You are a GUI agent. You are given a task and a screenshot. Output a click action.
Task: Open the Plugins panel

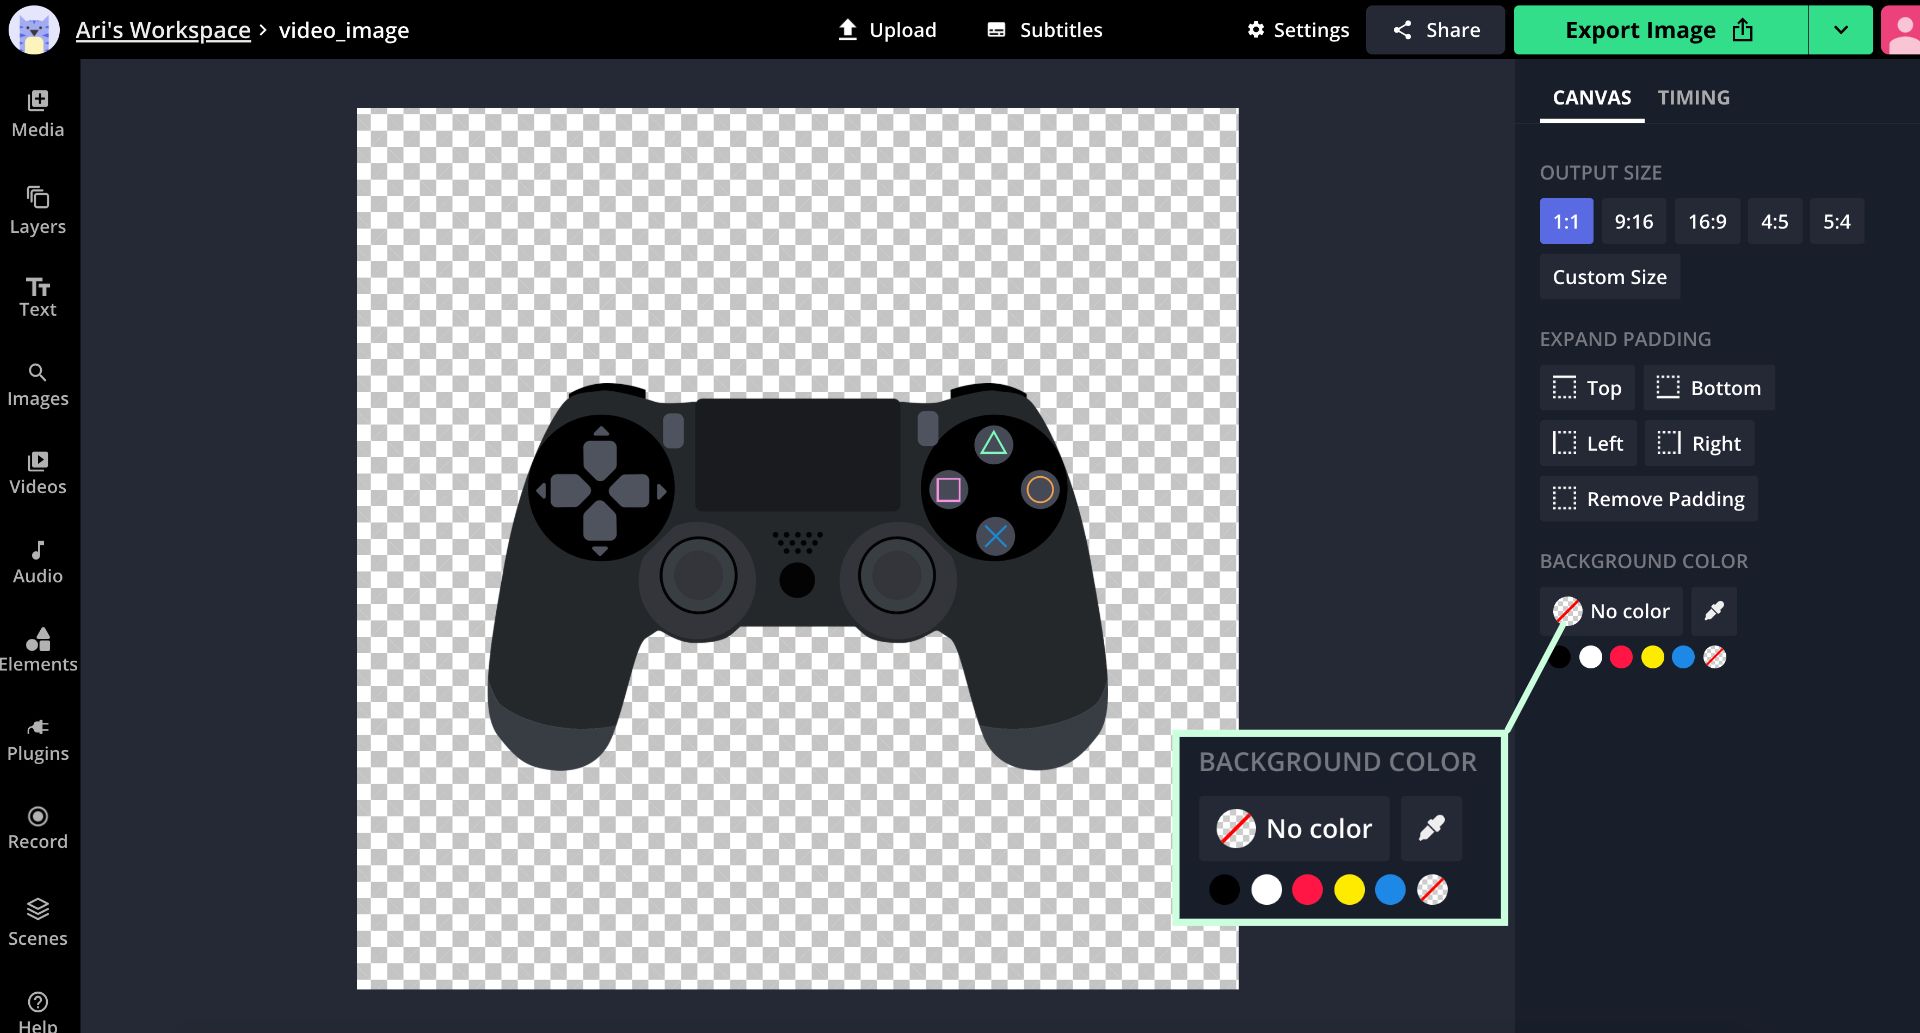[x=38, y=740]
